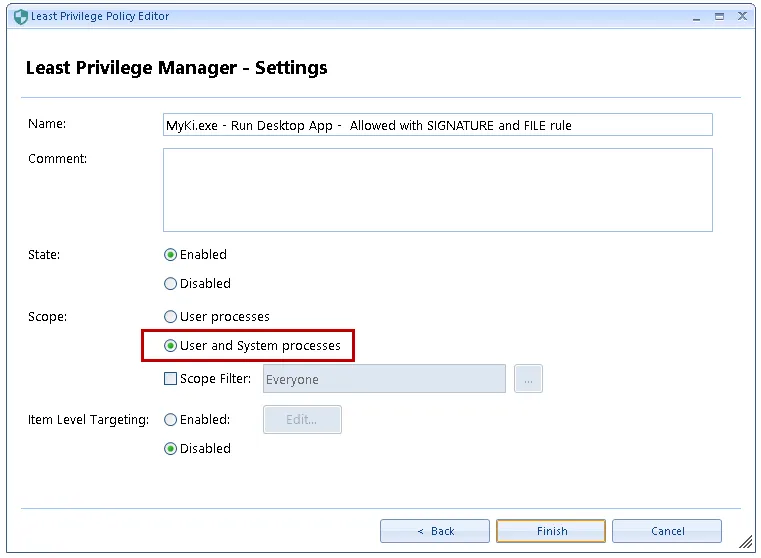This screenshot has height=558, width=761.
Task: Click the resize grip in the window corner
Action: click(x=745, y=542)
